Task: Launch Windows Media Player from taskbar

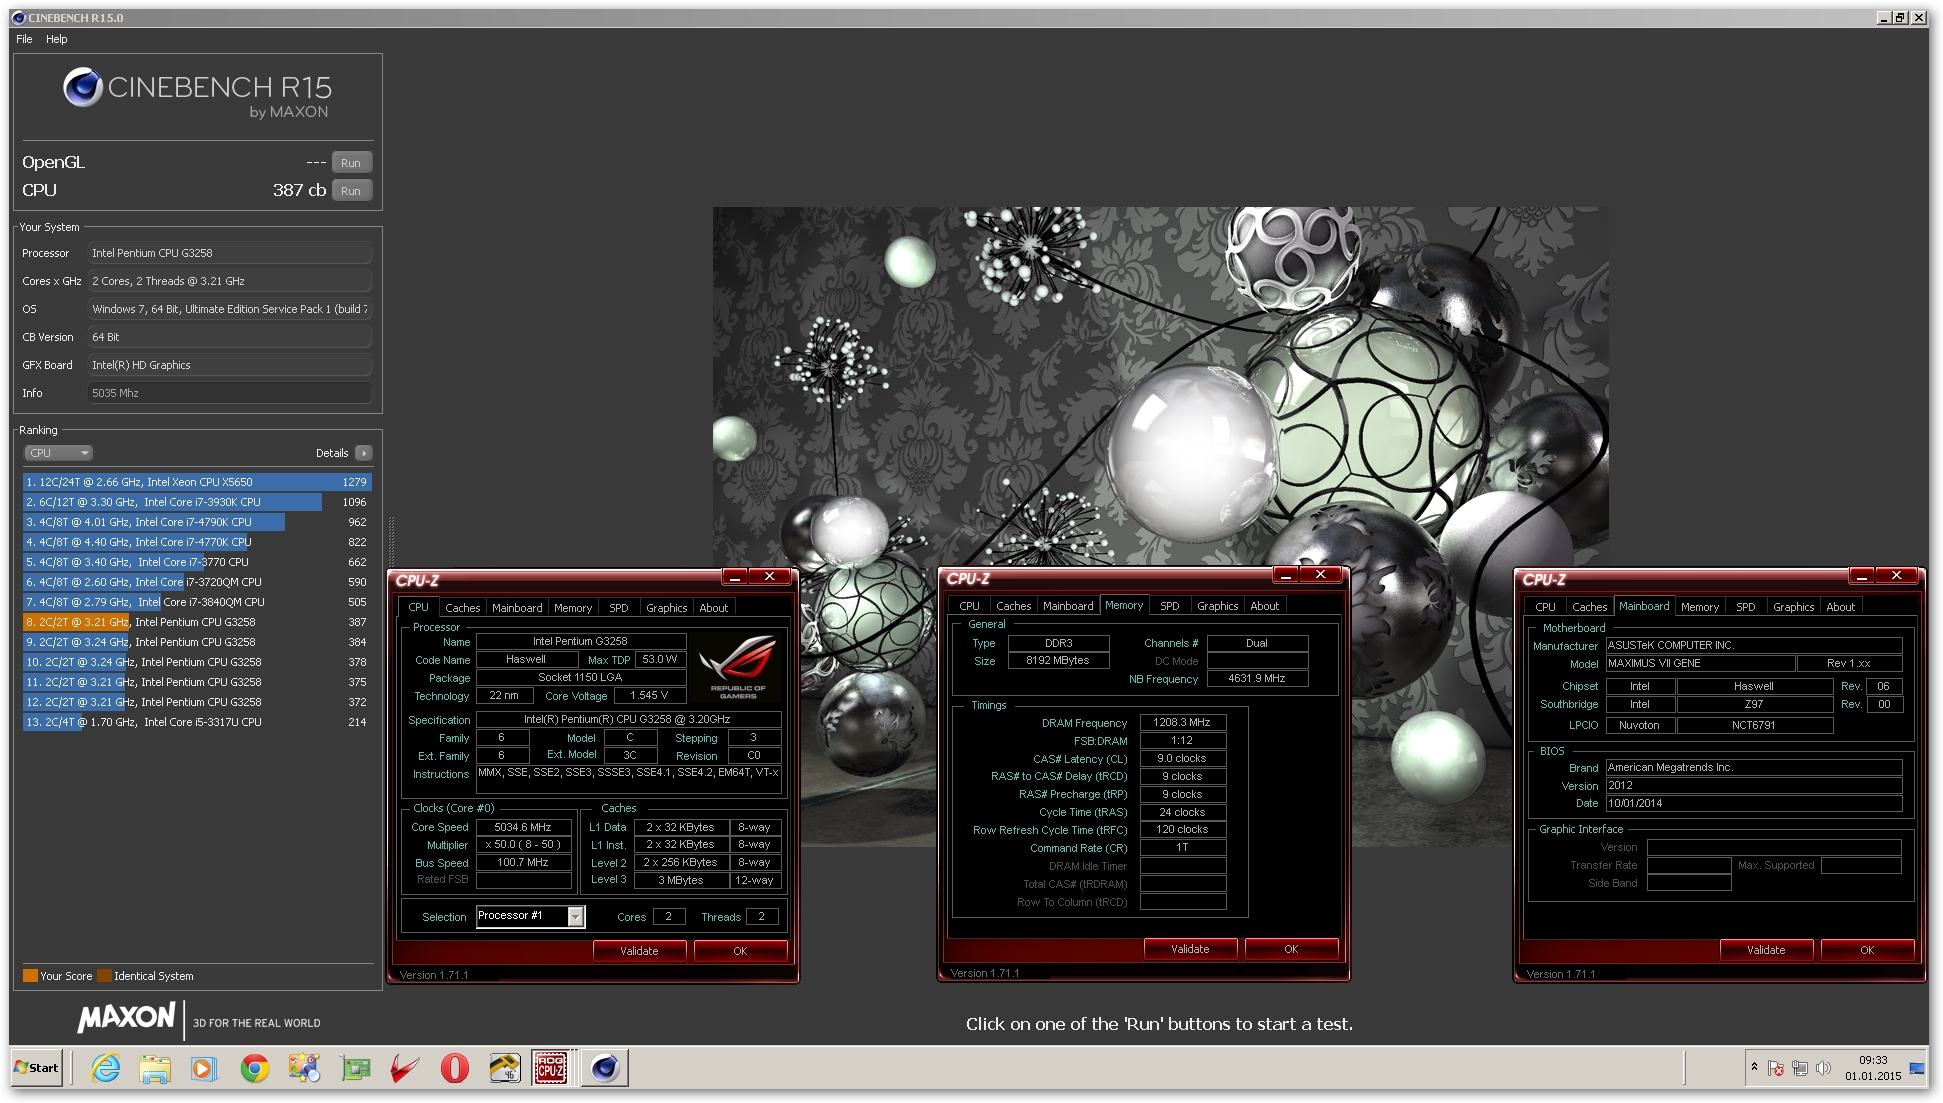Action: [x=203, y=1068]
